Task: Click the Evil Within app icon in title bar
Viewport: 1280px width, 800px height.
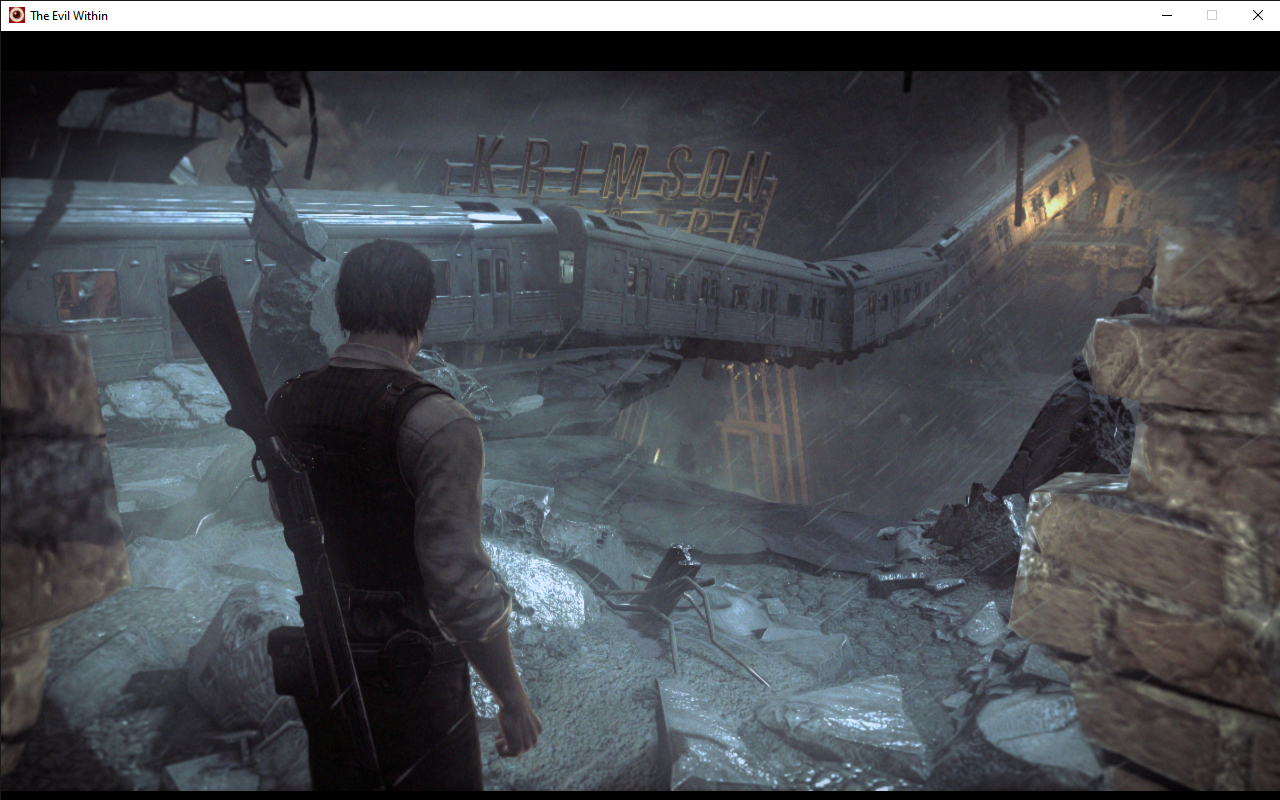Action: coord(16,15)
